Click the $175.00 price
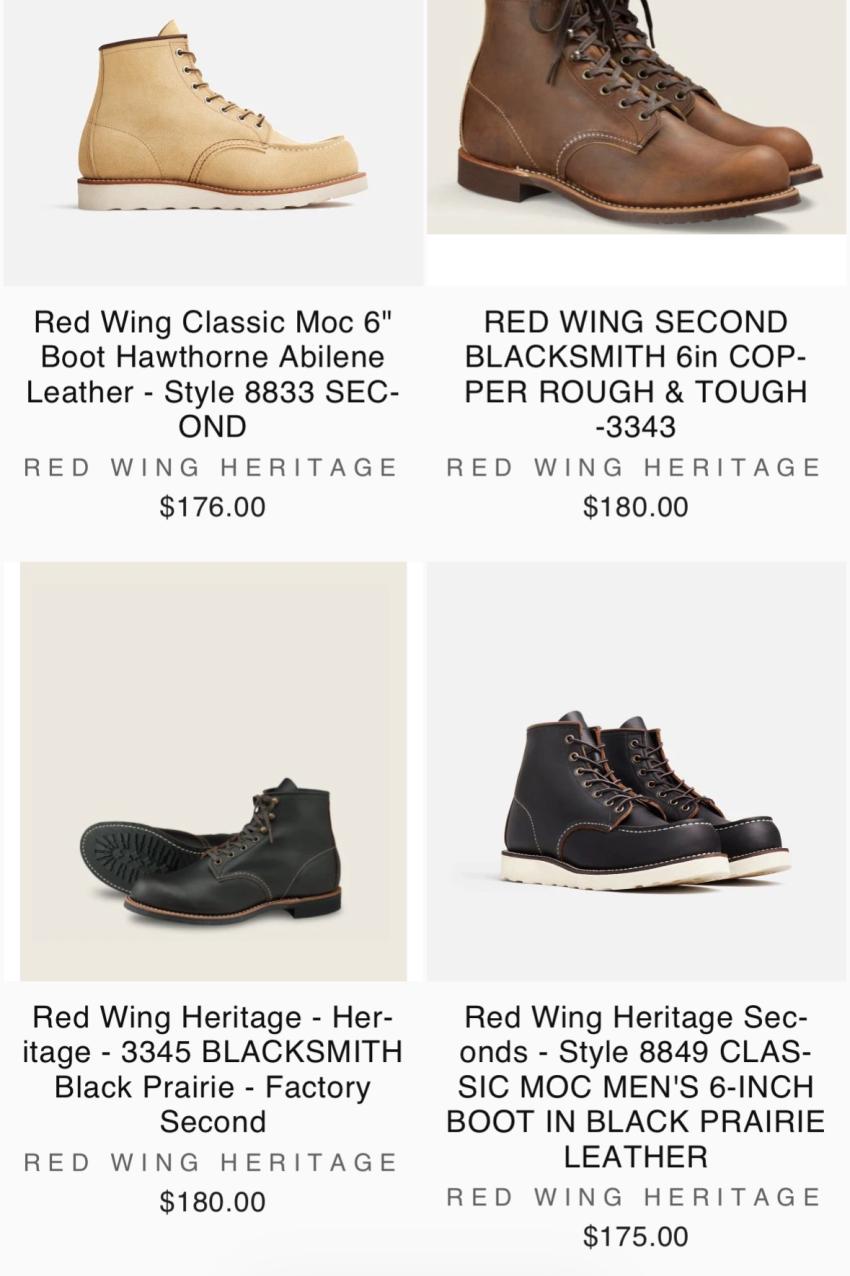Viewport: 850px width, 1276px height. click(x=636, y=1237)
